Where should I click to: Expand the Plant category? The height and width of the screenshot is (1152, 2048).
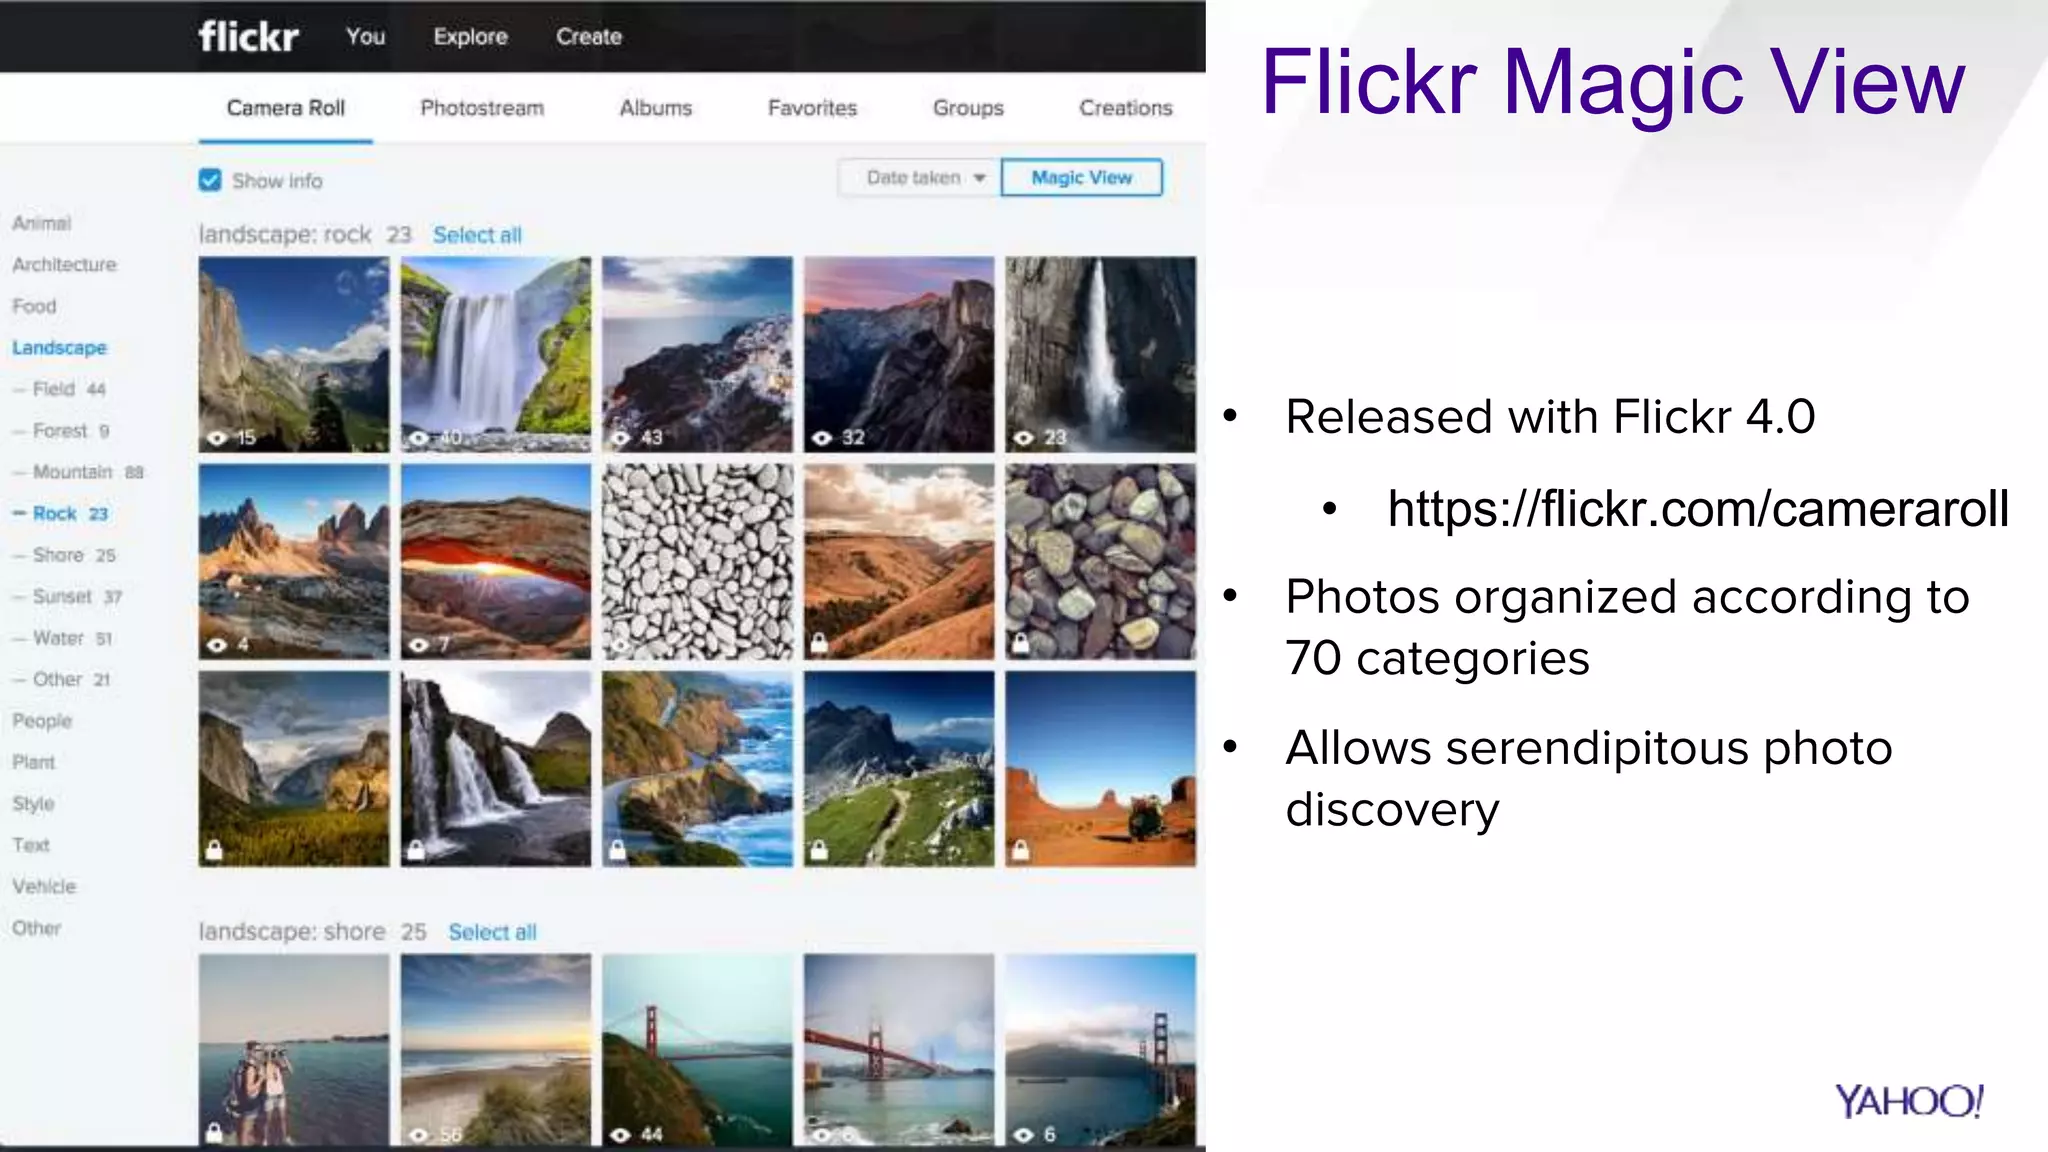[x=34, y=762]
